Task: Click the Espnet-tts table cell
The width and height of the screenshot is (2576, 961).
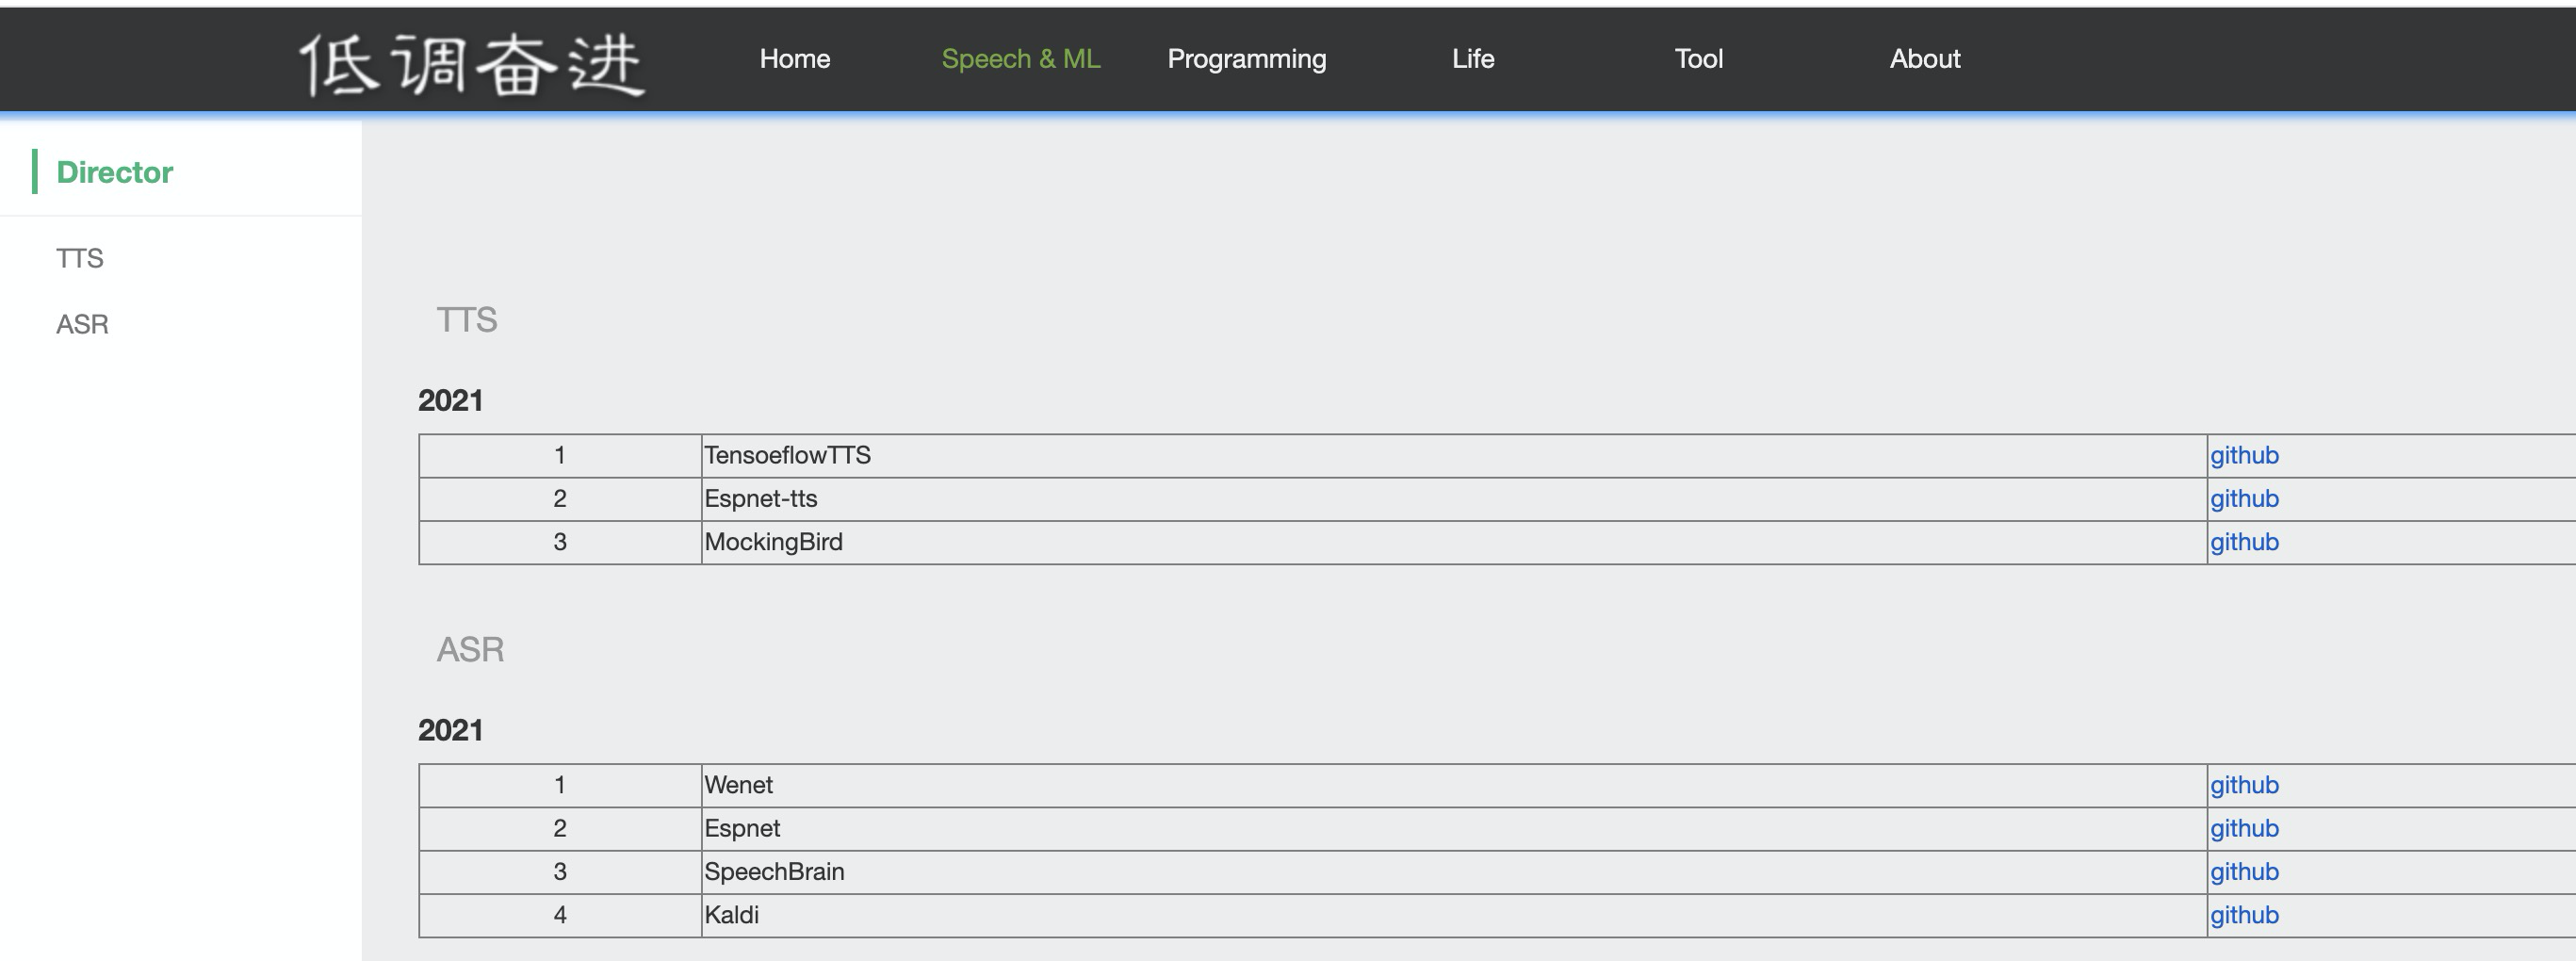Action: pos(1454,499)
